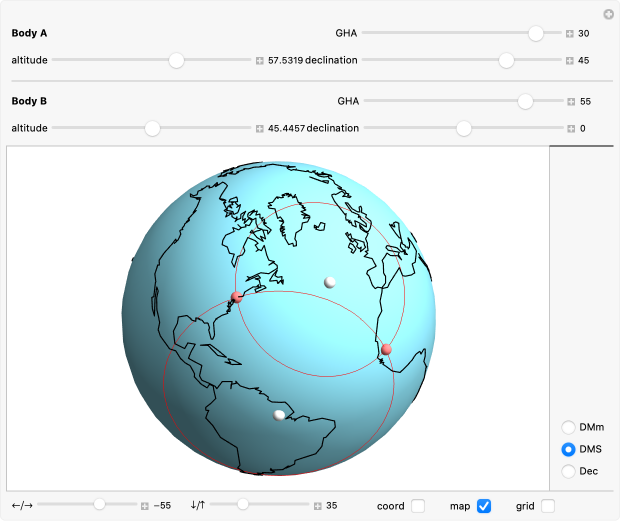Click the Body A declination slider handle
The width and height of the screenshot is (620, 522).
coord(506,60)
